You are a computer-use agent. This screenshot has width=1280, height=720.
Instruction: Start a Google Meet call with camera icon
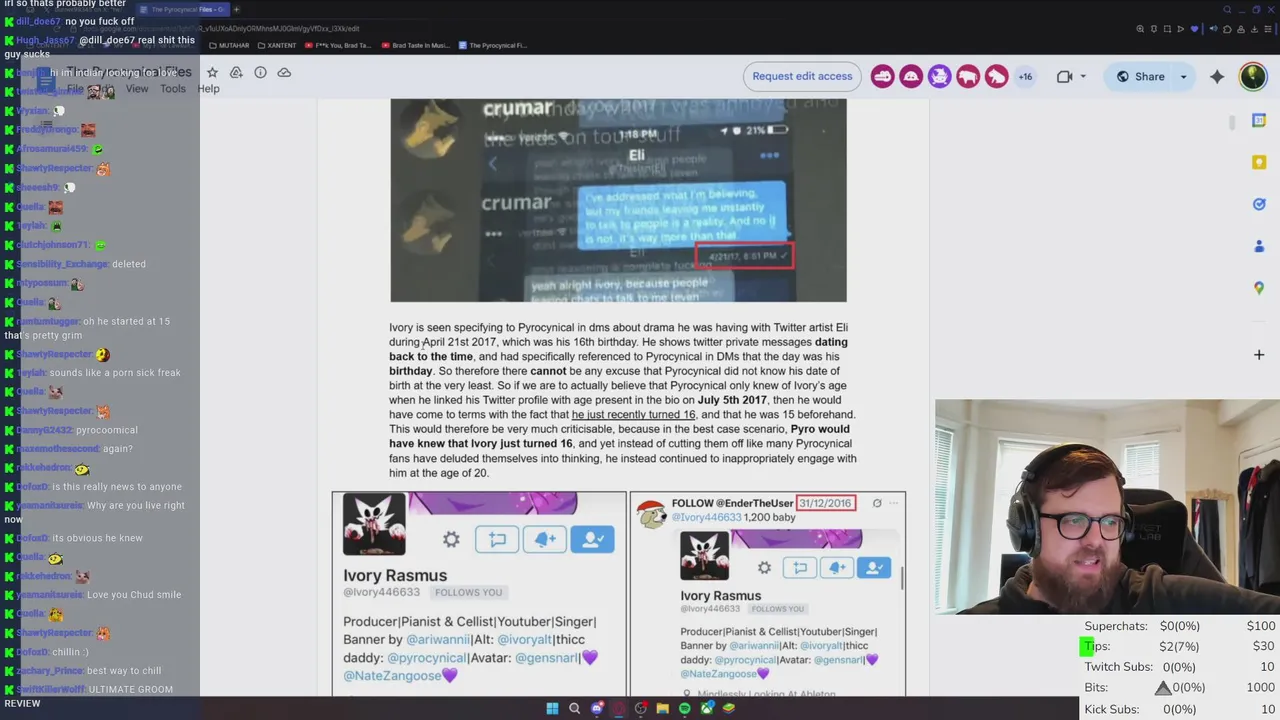1064,77
